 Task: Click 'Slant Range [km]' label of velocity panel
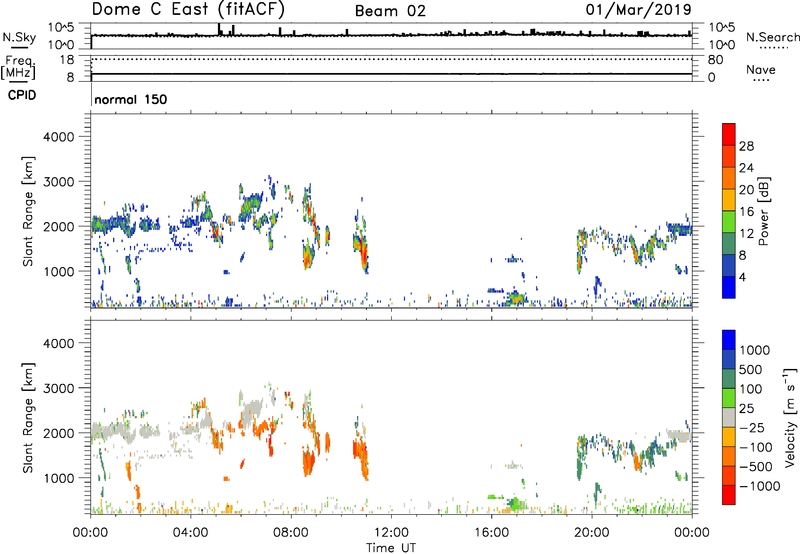coord(28,418)
